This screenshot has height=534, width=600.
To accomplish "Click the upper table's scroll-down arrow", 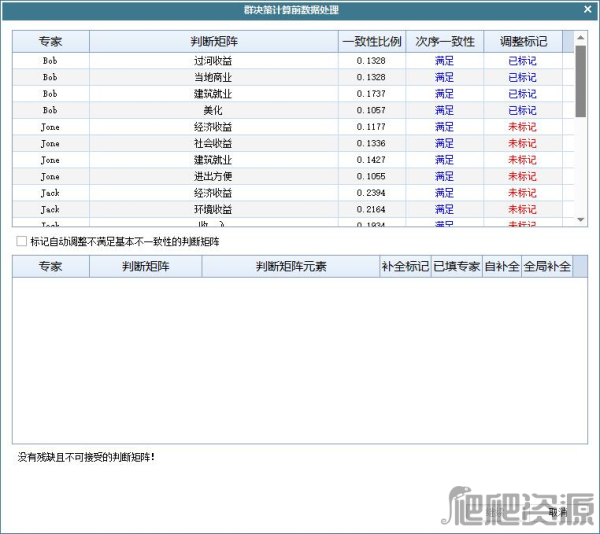I will point(580,219).
